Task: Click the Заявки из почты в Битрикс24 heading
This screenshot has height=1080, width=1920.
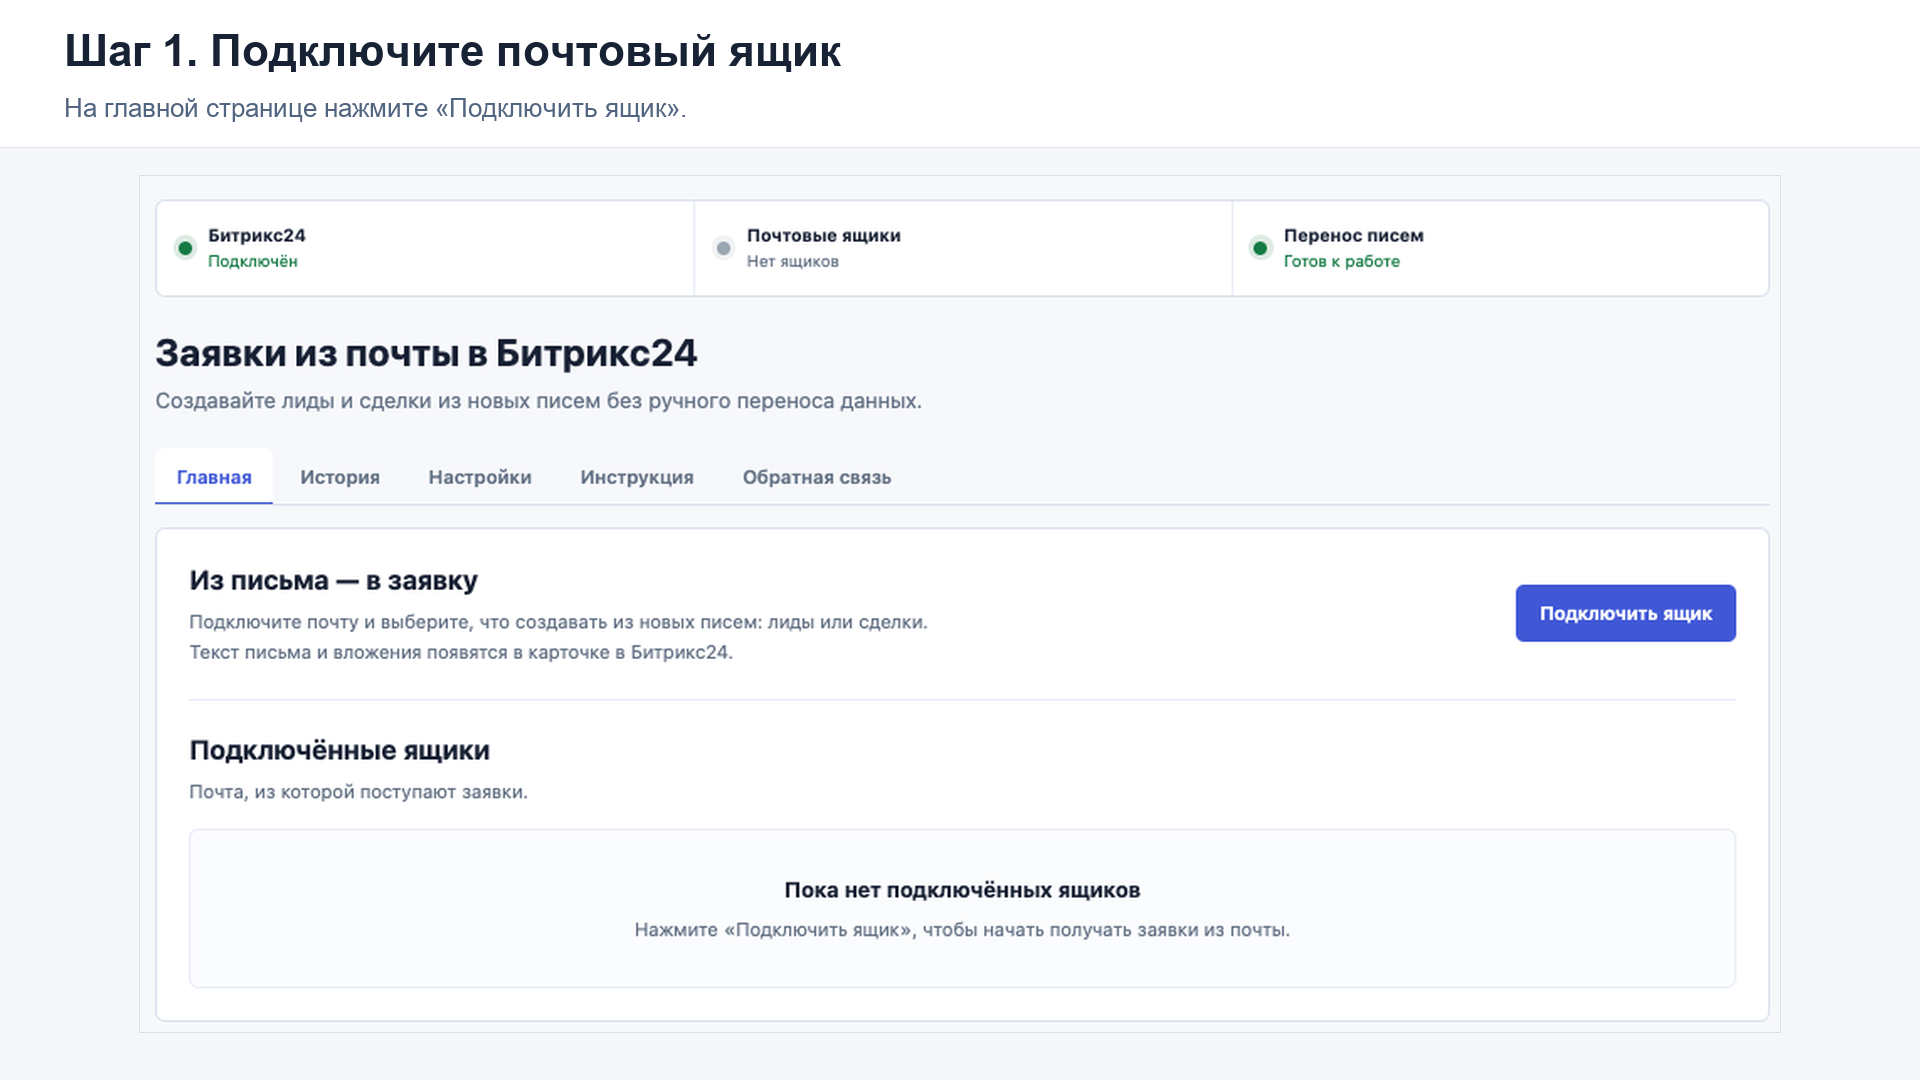Action: [426, 353]
